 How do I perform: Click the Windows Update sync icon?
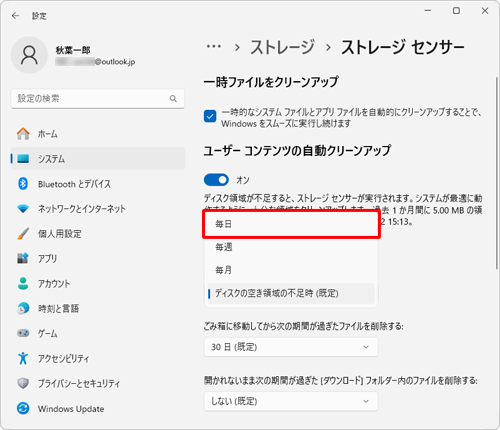pyautogui.click(x=23, y=408)
